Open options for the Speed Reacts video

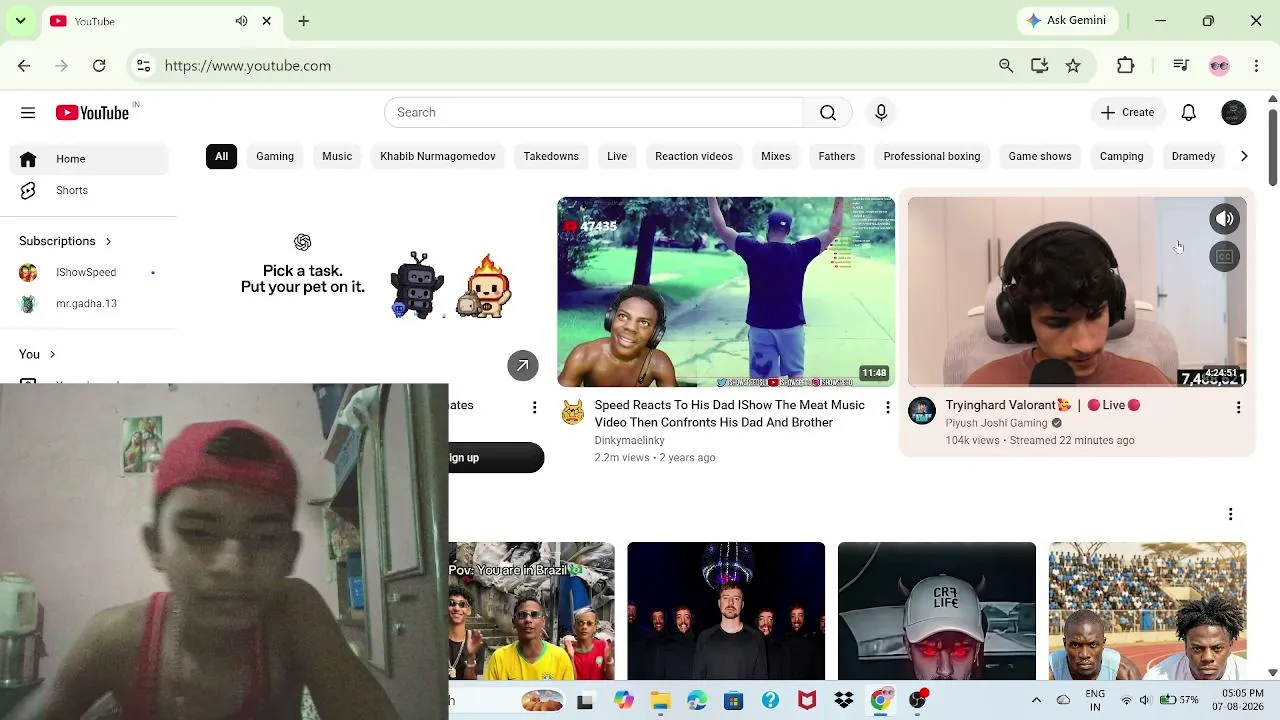click(x=887, y=407)
